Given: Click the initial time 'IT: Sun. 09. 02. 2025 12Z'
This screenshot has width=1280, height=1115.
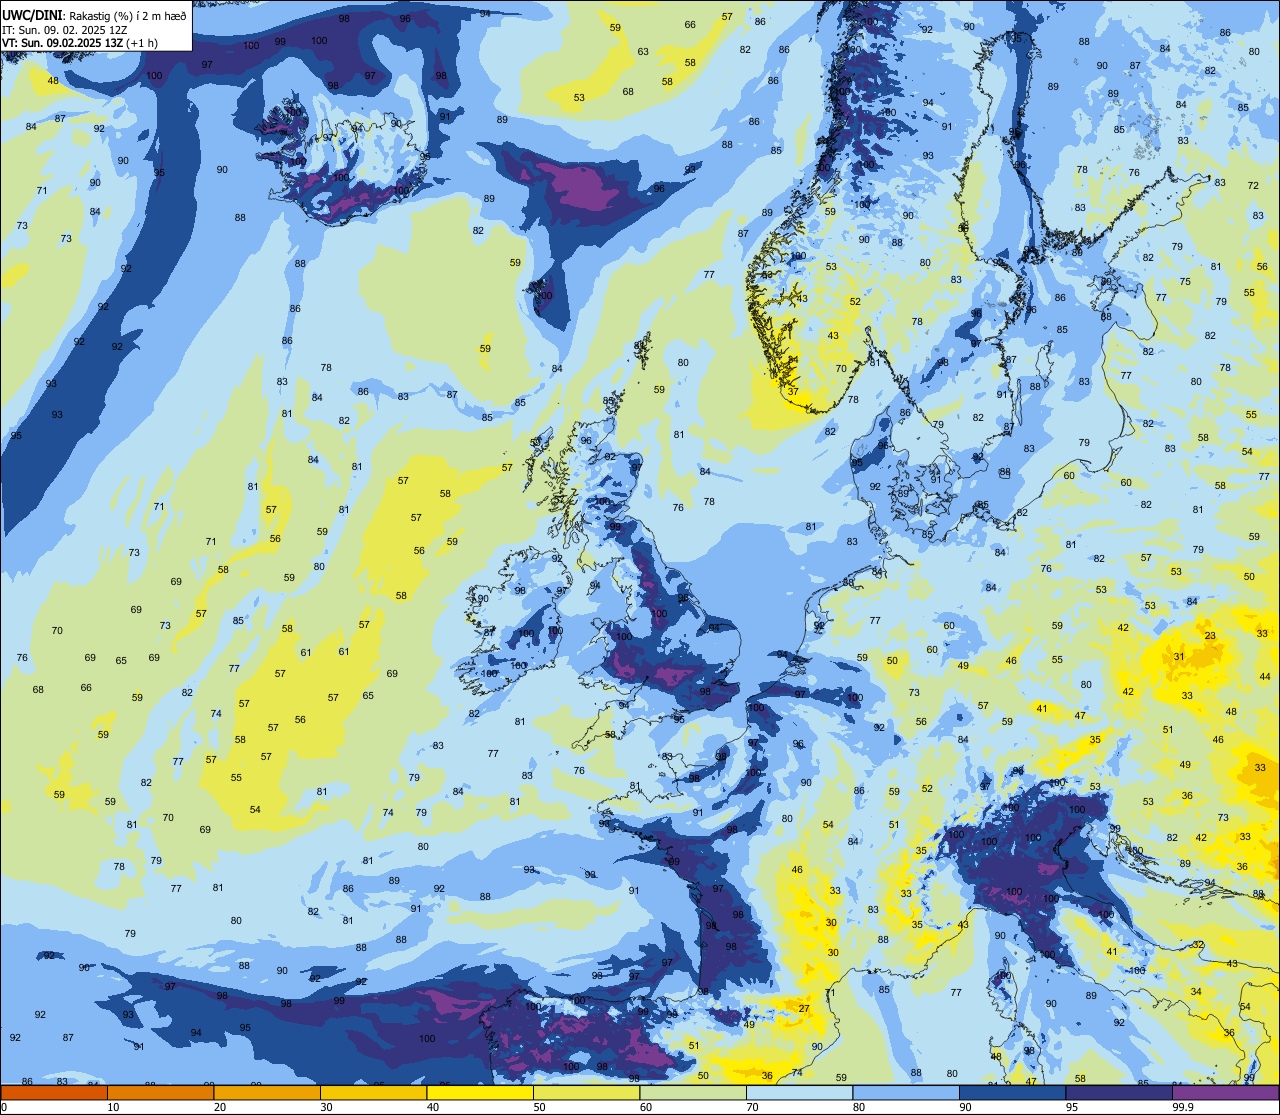Looking at the screenshot, I should [66, 30].
